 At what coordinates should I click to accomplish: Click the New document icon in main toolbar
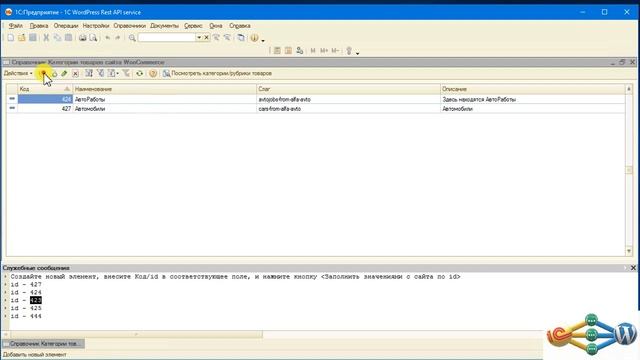[11, 38]
